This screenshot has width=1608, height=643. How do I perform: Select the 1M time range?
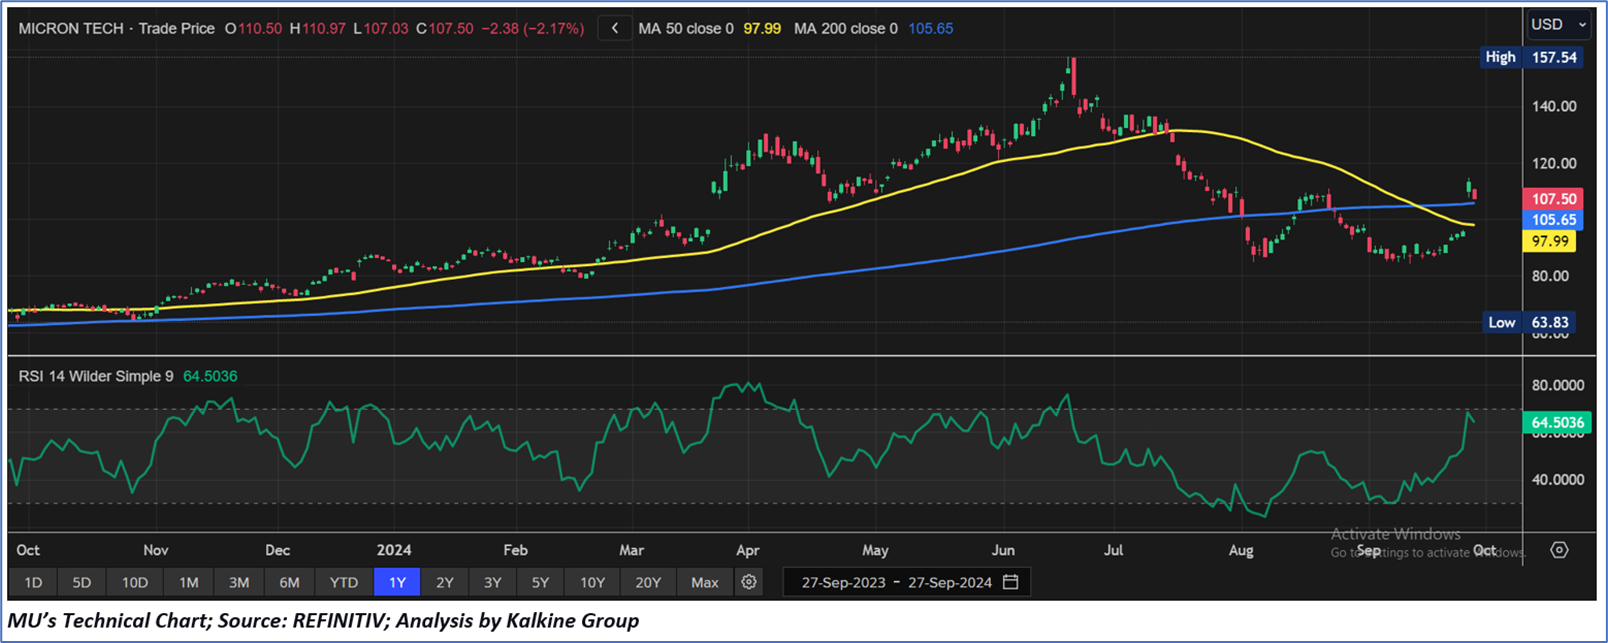189,582
